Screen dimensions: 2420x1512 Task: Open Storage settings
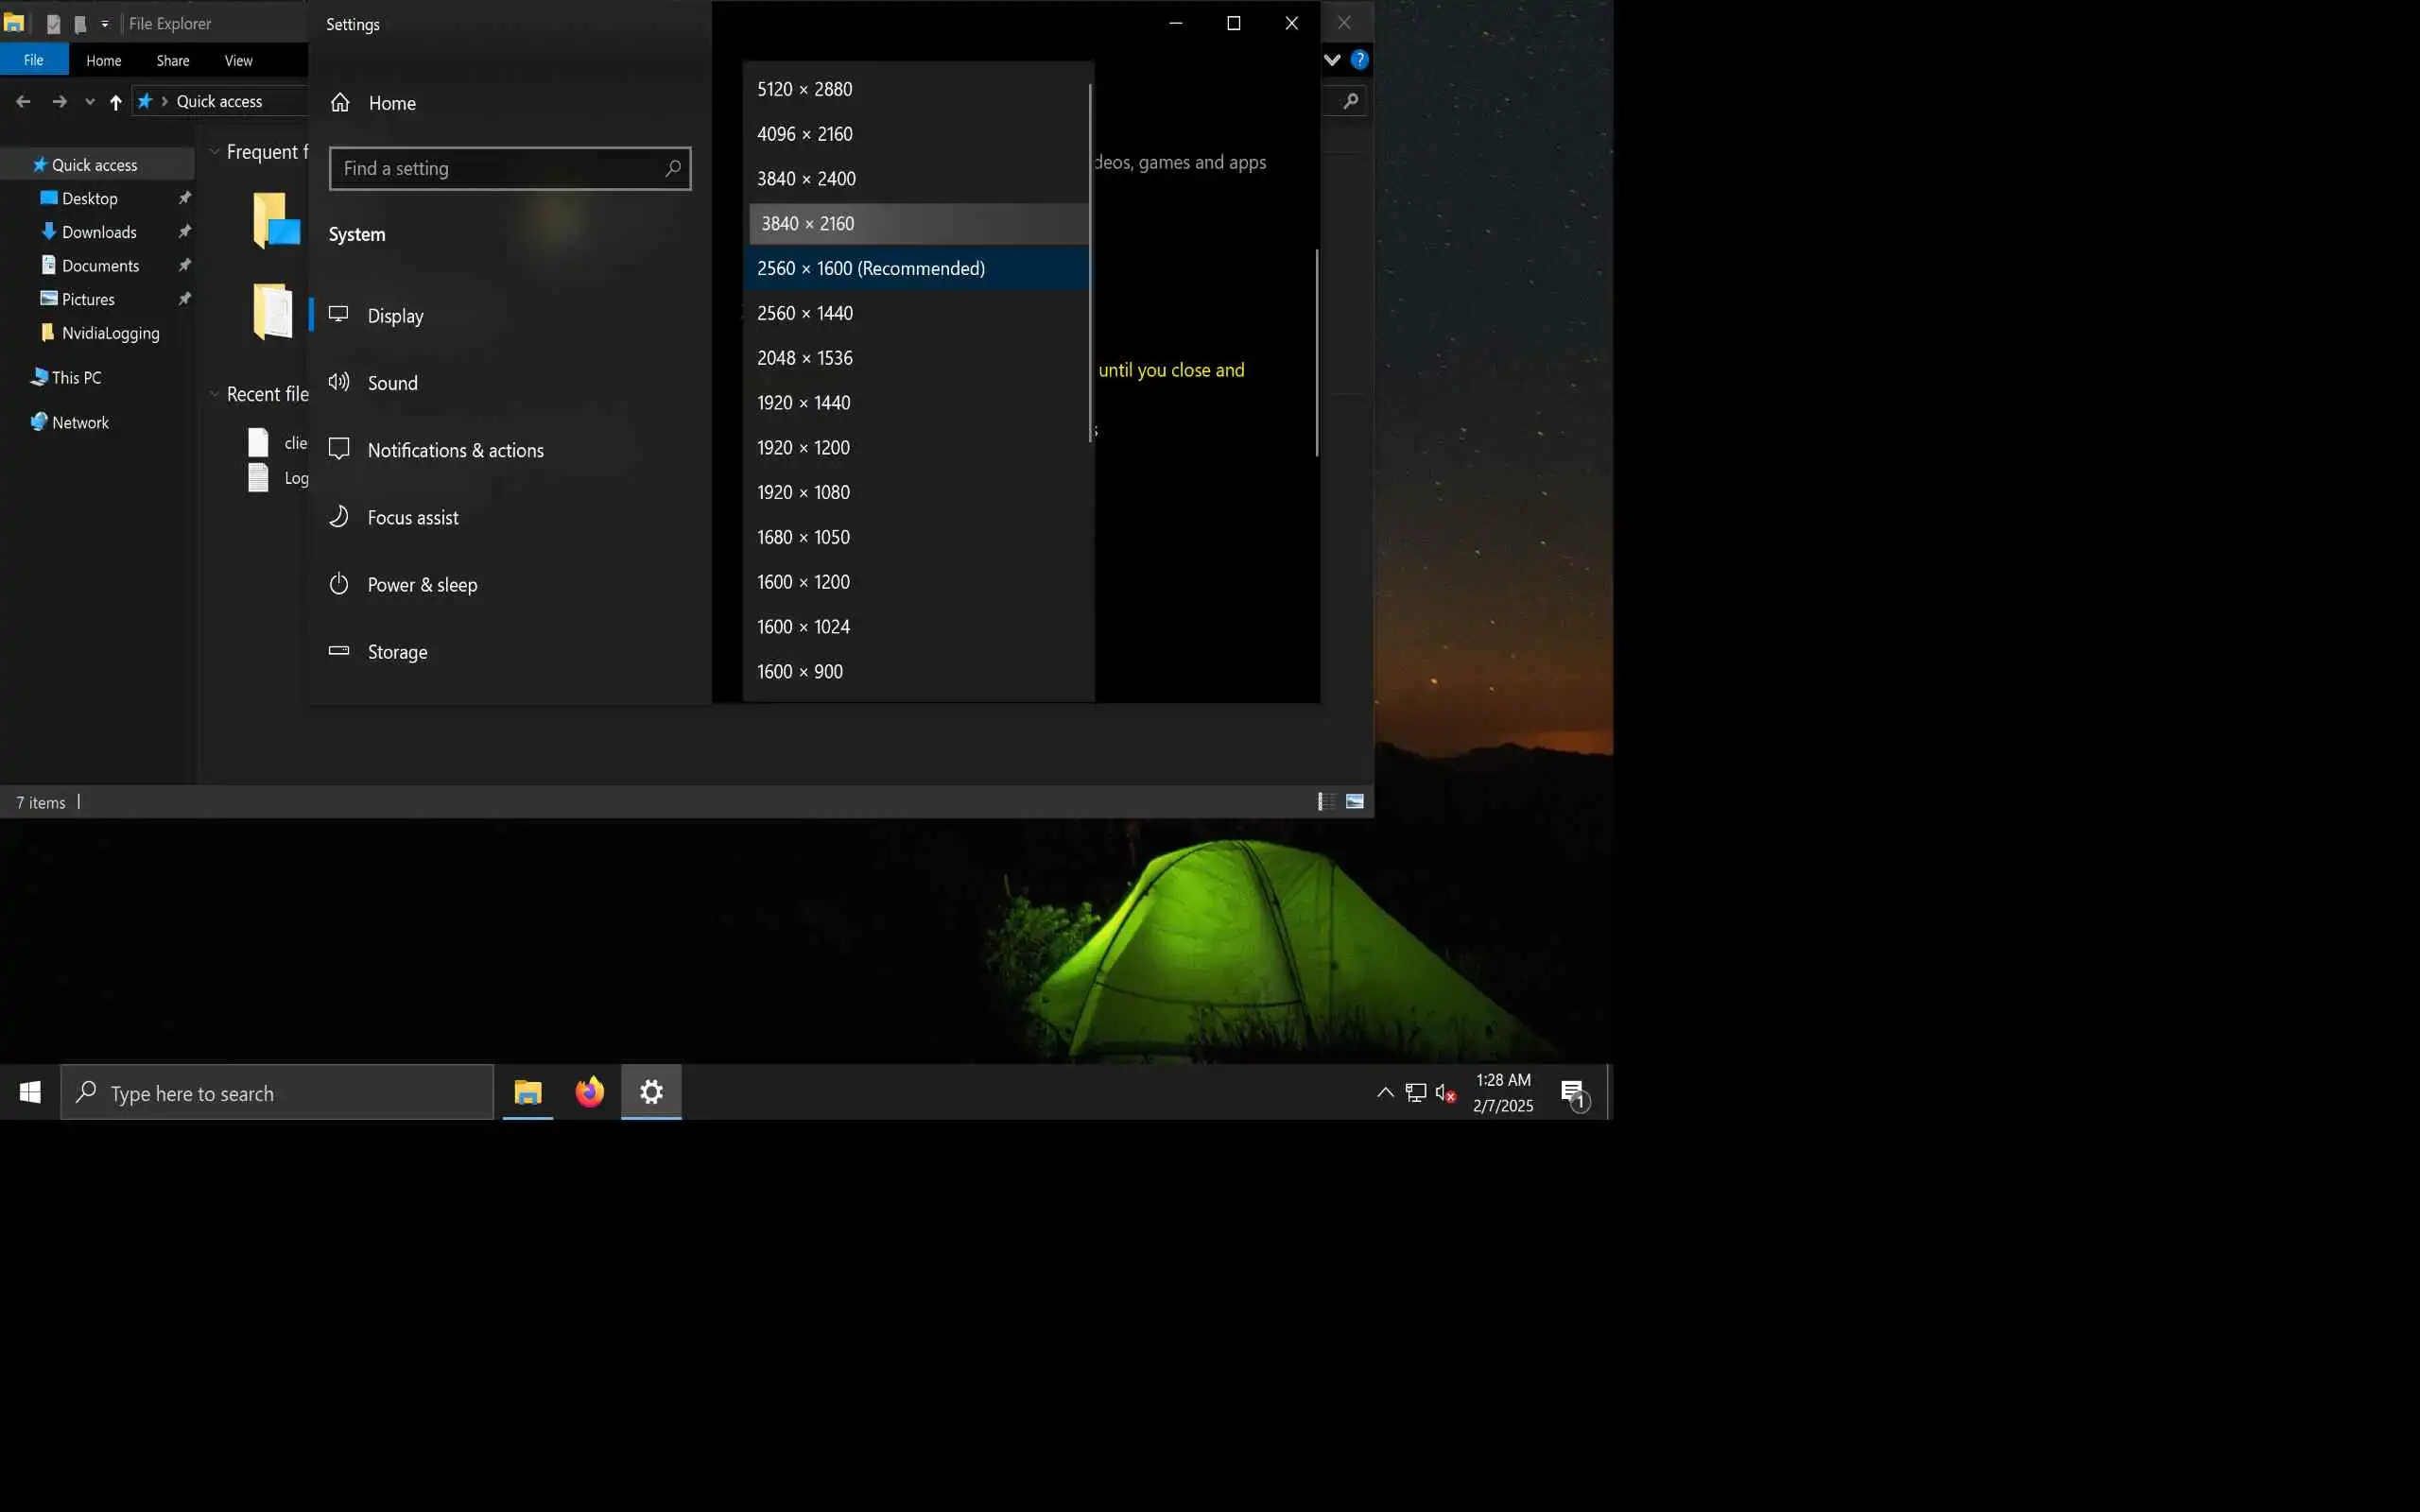pyautogui.click(x=397, y=652)
